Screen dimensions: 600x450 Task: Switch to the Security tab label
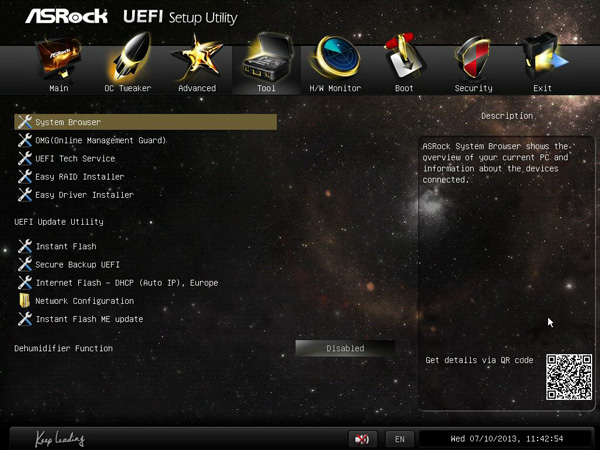tap(473, 88)
